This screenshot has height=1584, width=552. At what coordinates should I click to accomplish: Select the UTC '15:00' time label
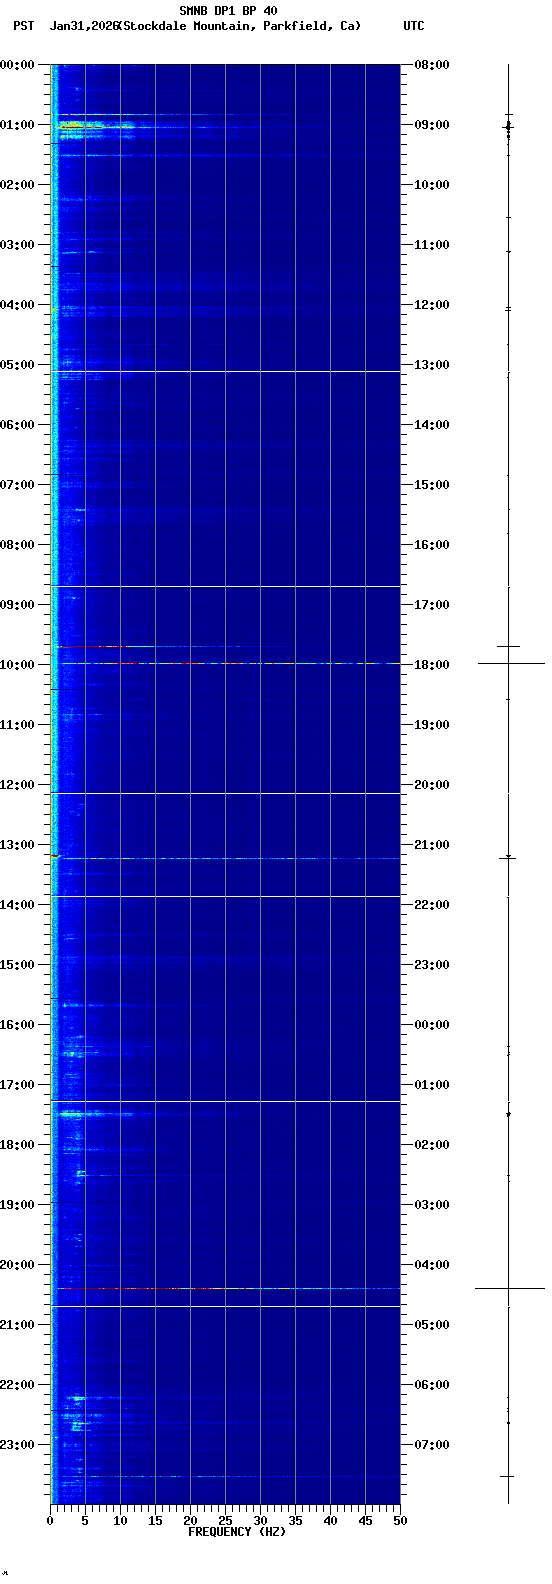432,485
